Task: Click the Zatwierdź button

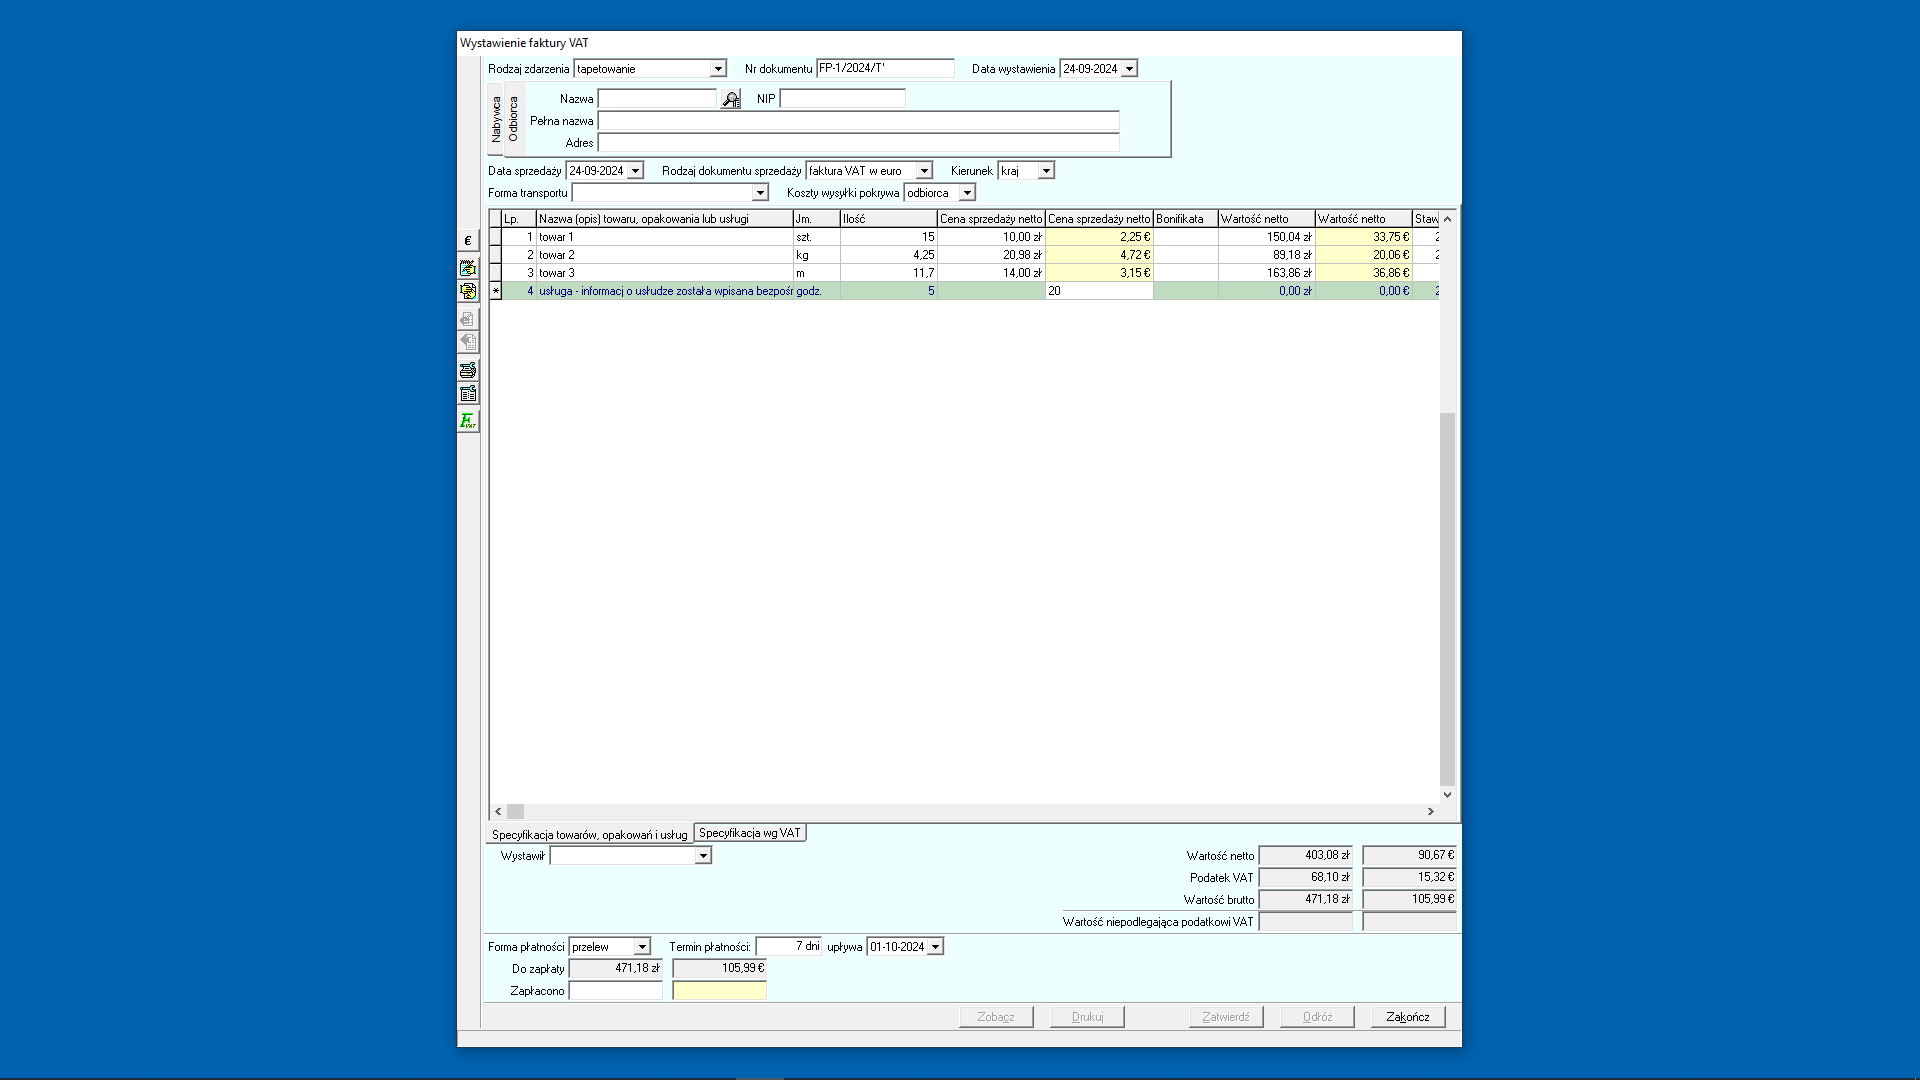Action: [x=1226, y=1017]
